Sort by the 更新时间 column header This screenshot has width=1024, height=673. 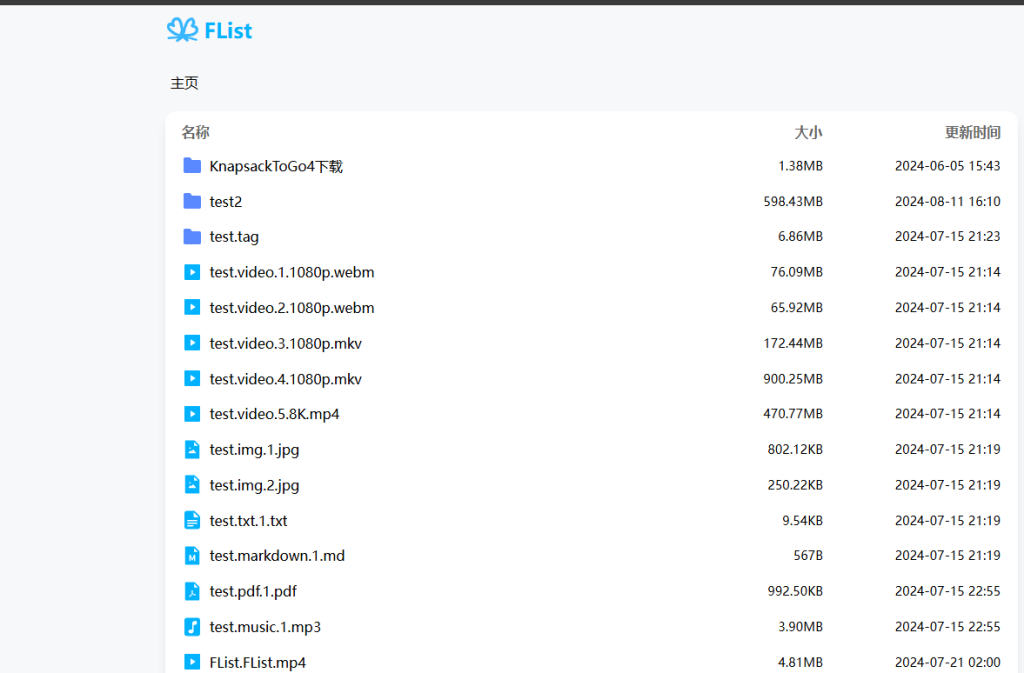coord(972,132)
